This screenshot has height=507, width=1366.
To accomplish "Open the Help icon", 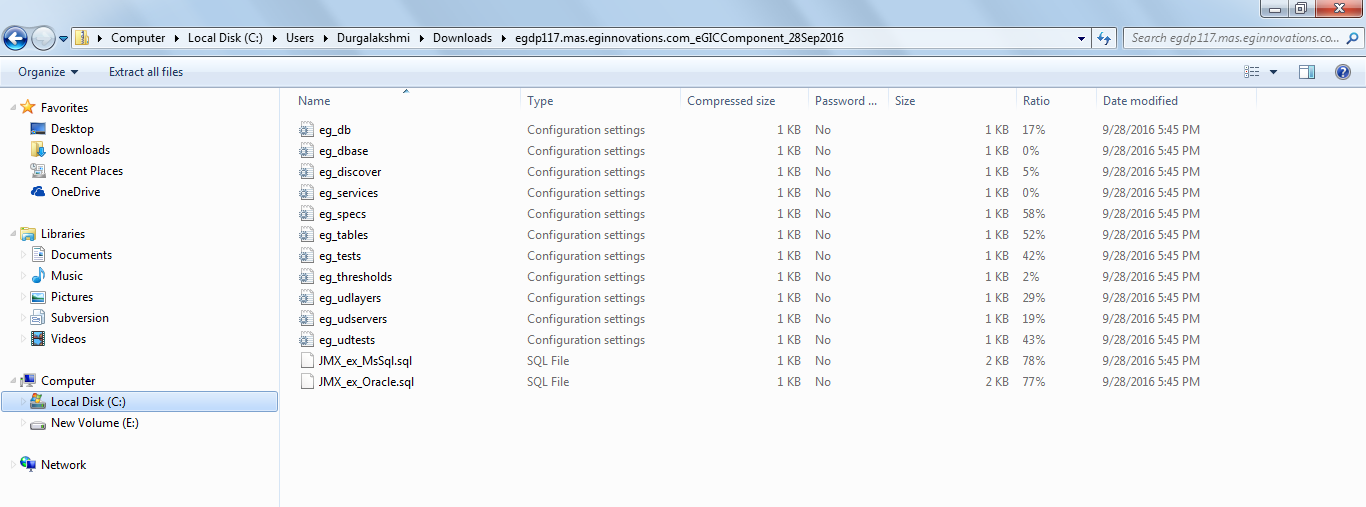I will pyautogui.click(x=1343, y=72).
